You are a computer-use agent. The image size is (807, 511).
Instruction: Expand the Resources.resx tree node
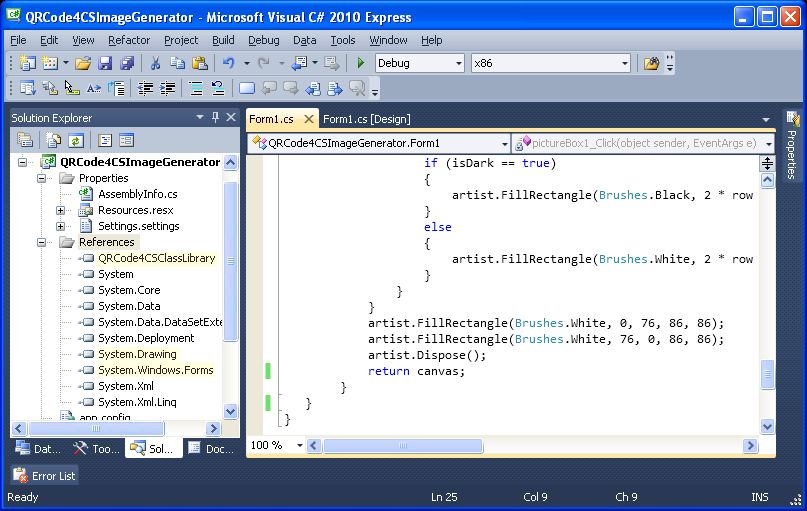coord(60,210)
